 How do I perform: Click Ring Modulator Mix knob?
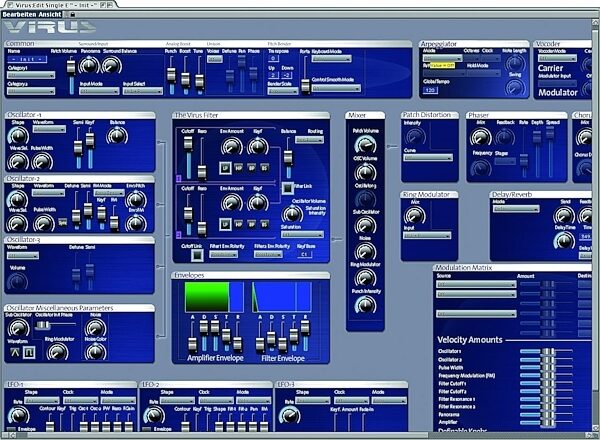coord(414,216)
